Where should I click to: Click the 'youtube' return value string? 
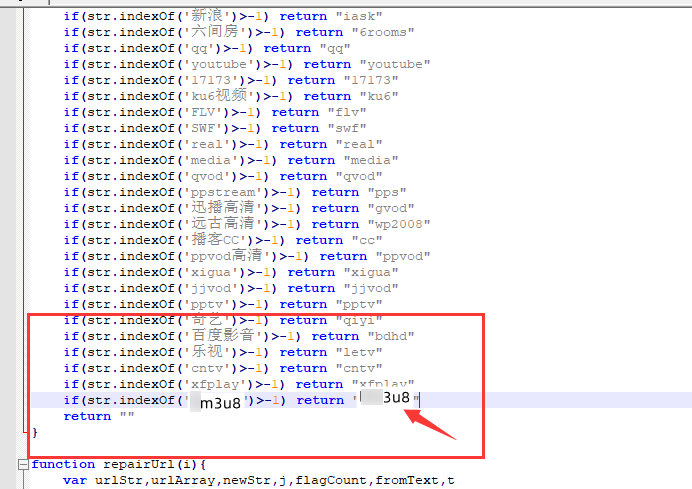tap(394, 64)
